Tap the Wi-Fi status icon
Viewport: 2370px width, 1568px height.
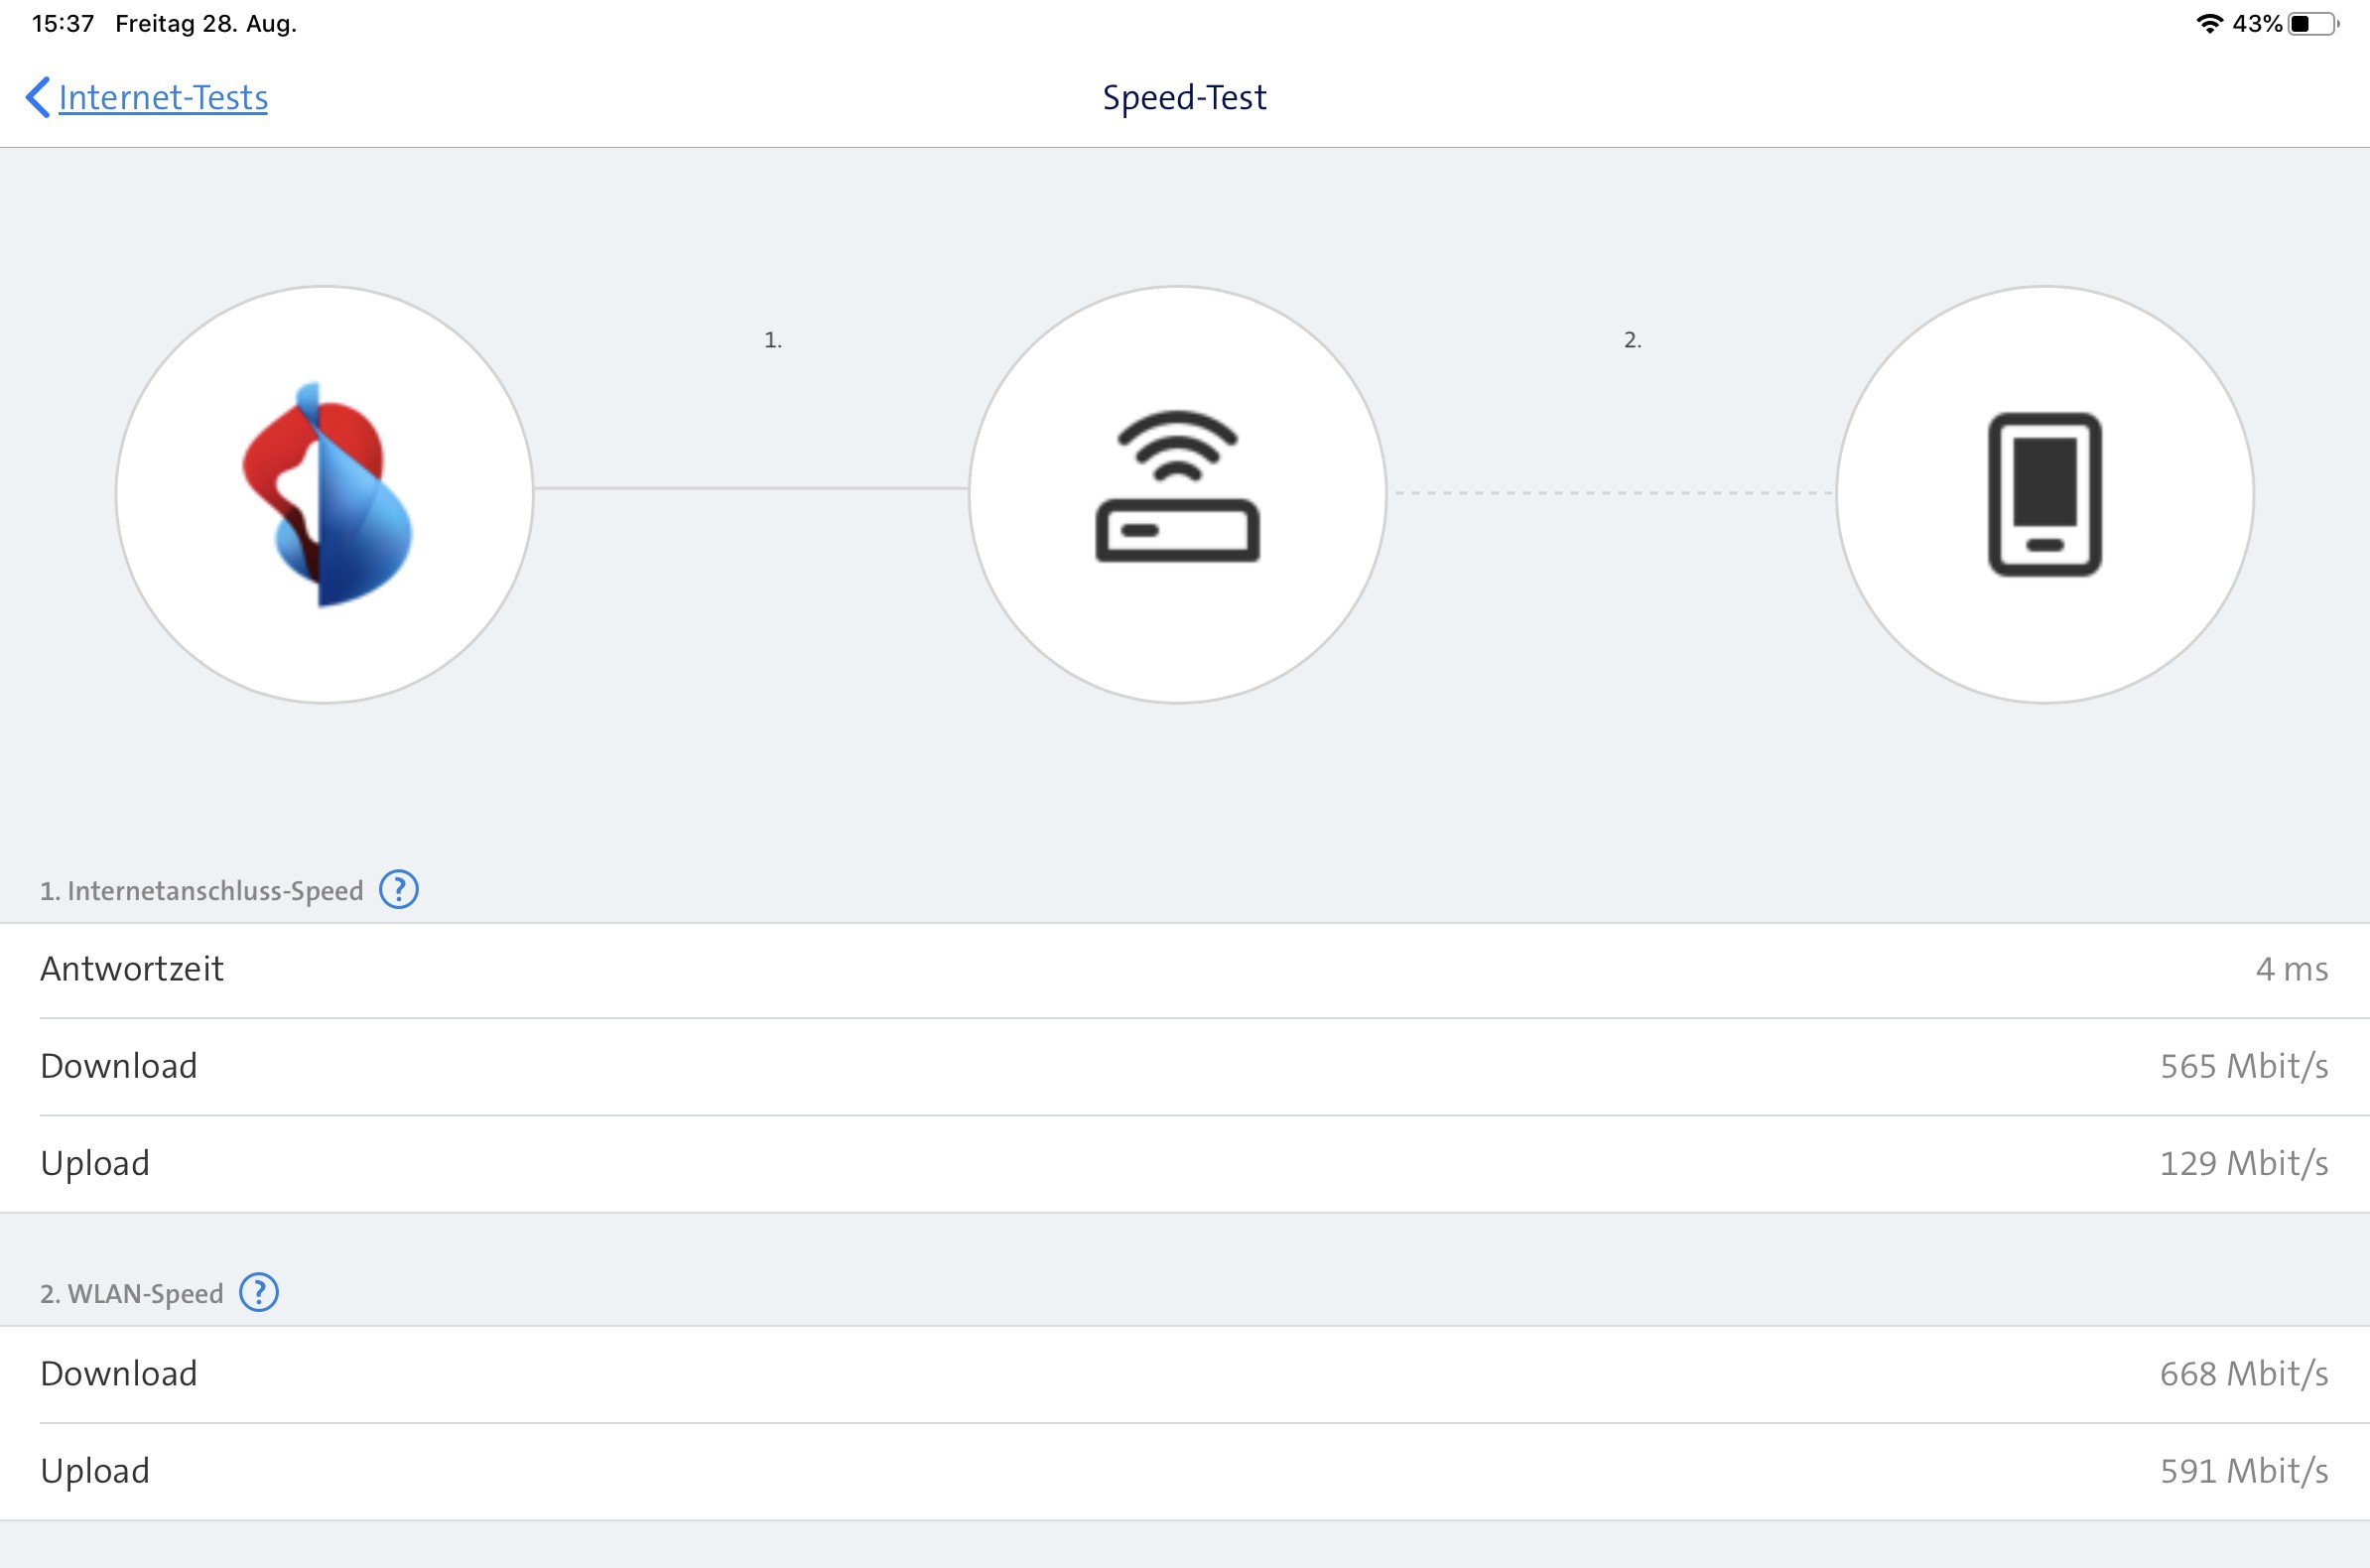(x=2208, y=23)
